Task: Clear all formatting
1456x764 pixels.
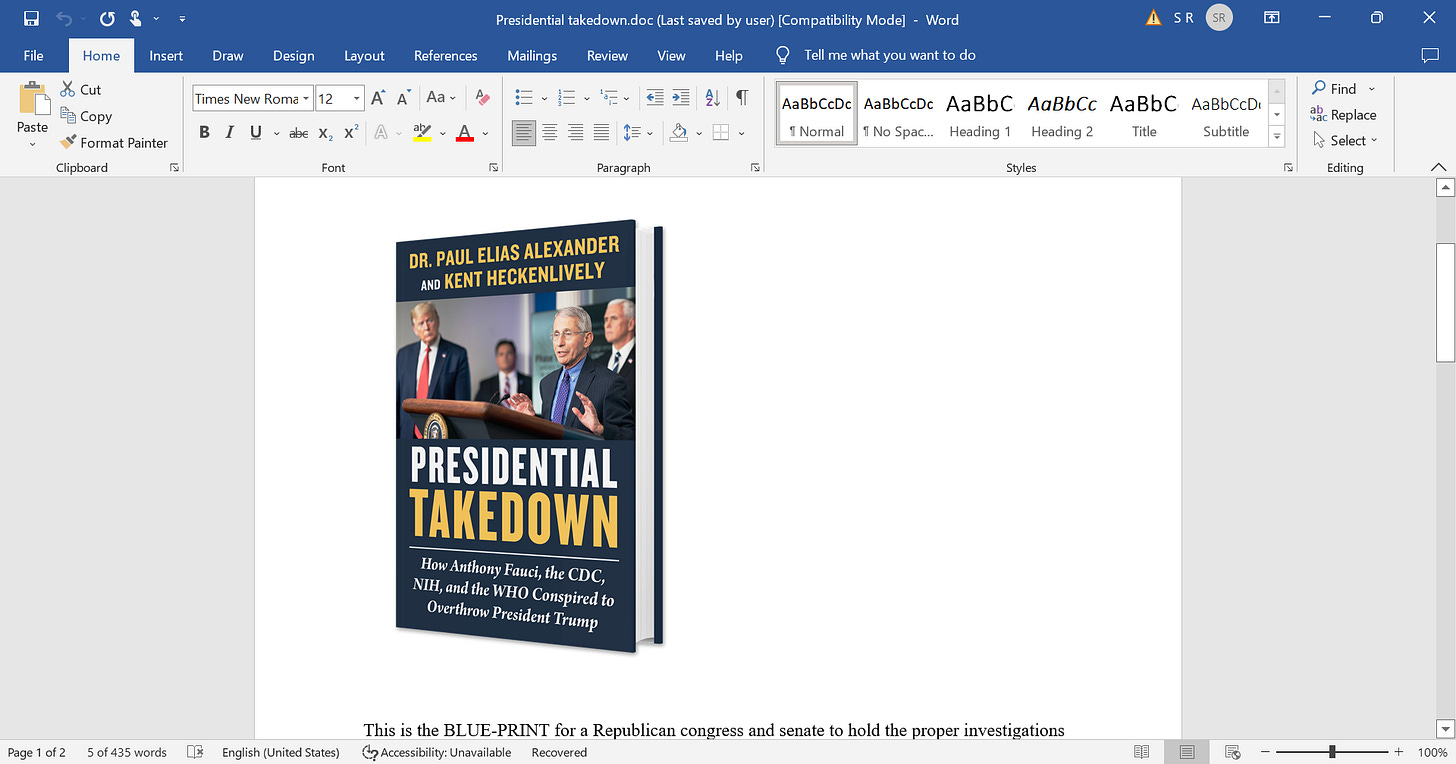Action: pyautogui.click(x=483, y=98)
